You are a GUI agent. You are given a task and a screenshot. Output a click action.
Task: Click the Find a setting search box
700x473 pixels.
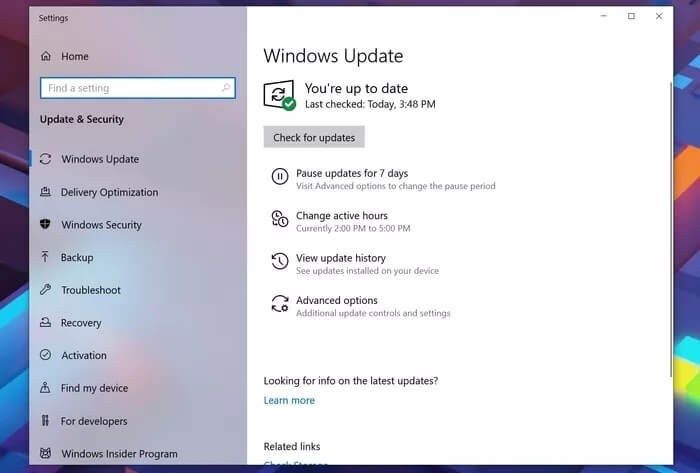point(138,88)
